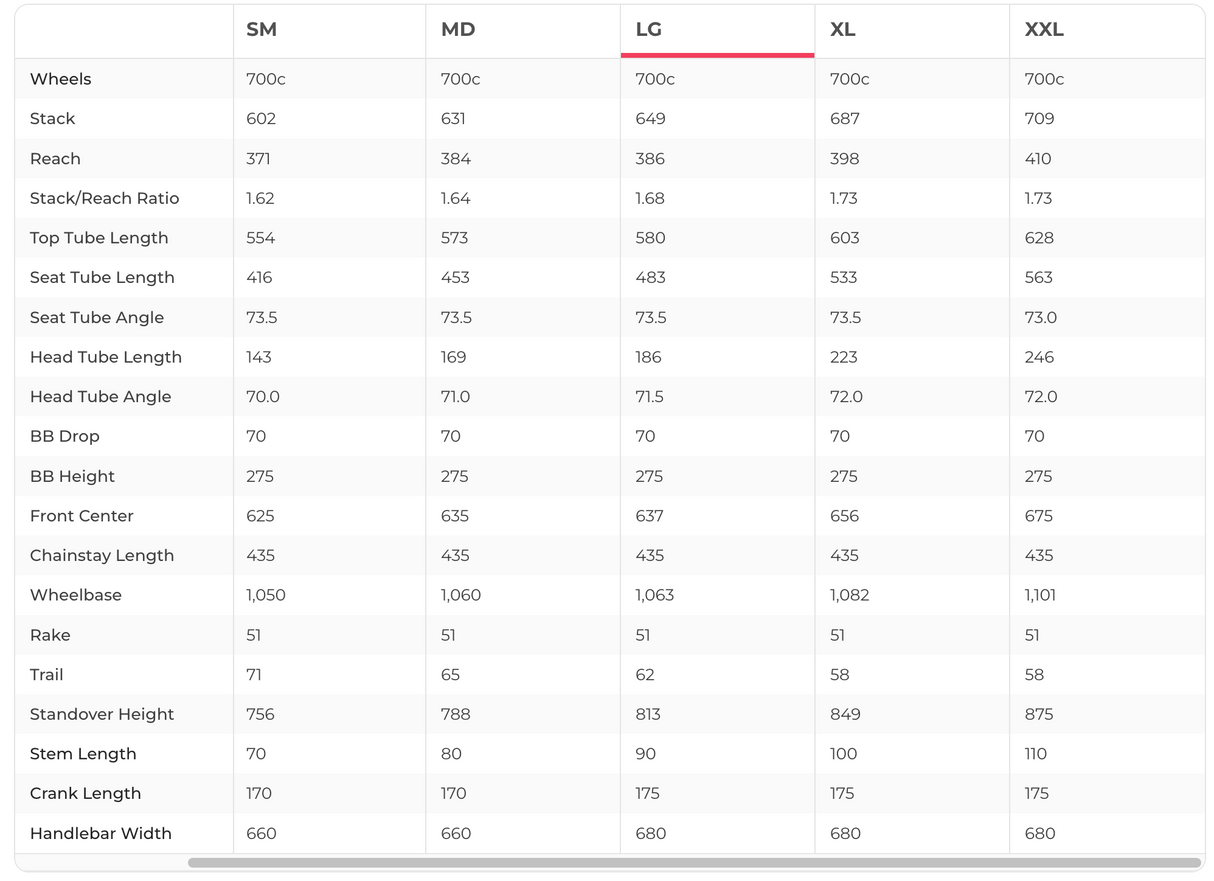Image resolution: width=1214 pixels, height=881 pixels.
Task: Click the XL stem length value 100
Action: click(844, 754)
